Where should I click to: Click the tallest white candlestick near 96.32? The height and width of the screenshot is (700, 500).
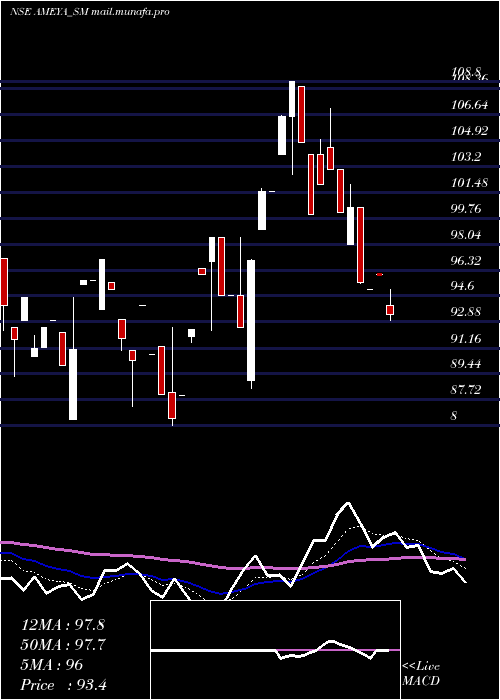point(251,320)
